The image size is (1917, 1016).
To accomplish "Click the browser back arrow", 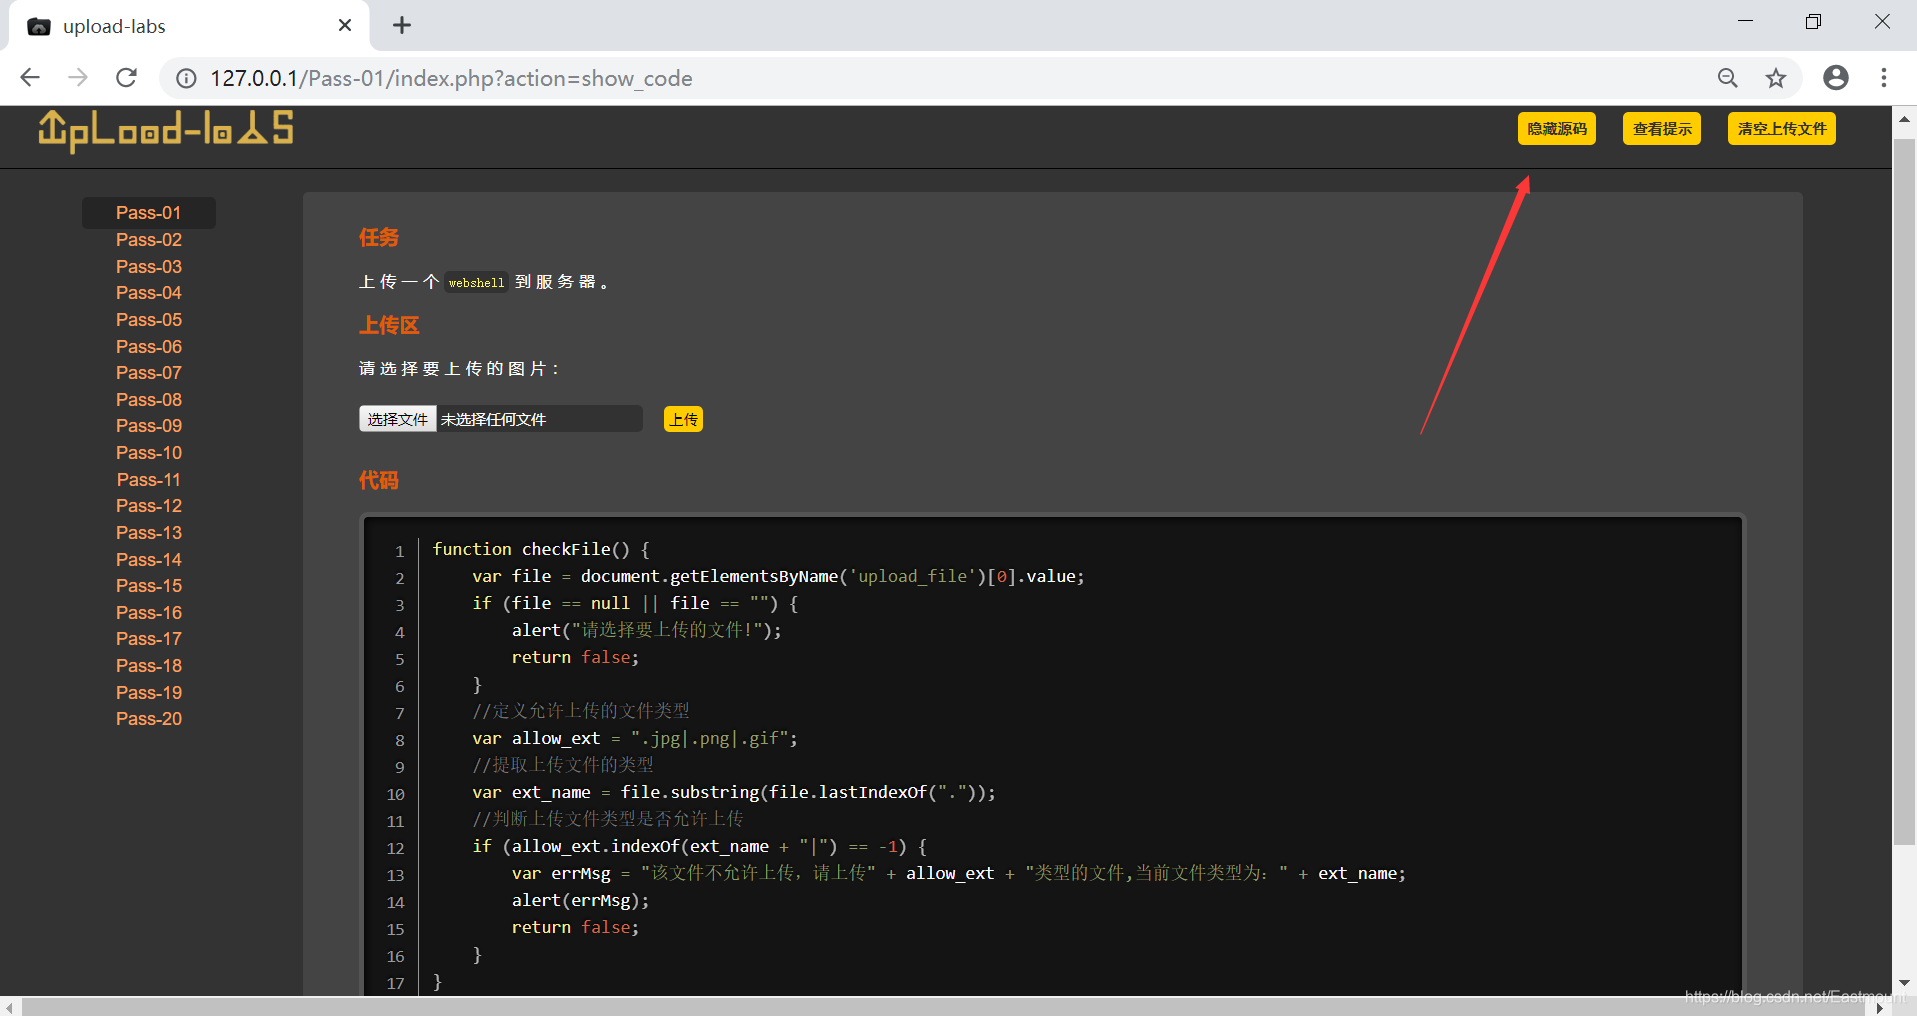I will click(30, 78).
